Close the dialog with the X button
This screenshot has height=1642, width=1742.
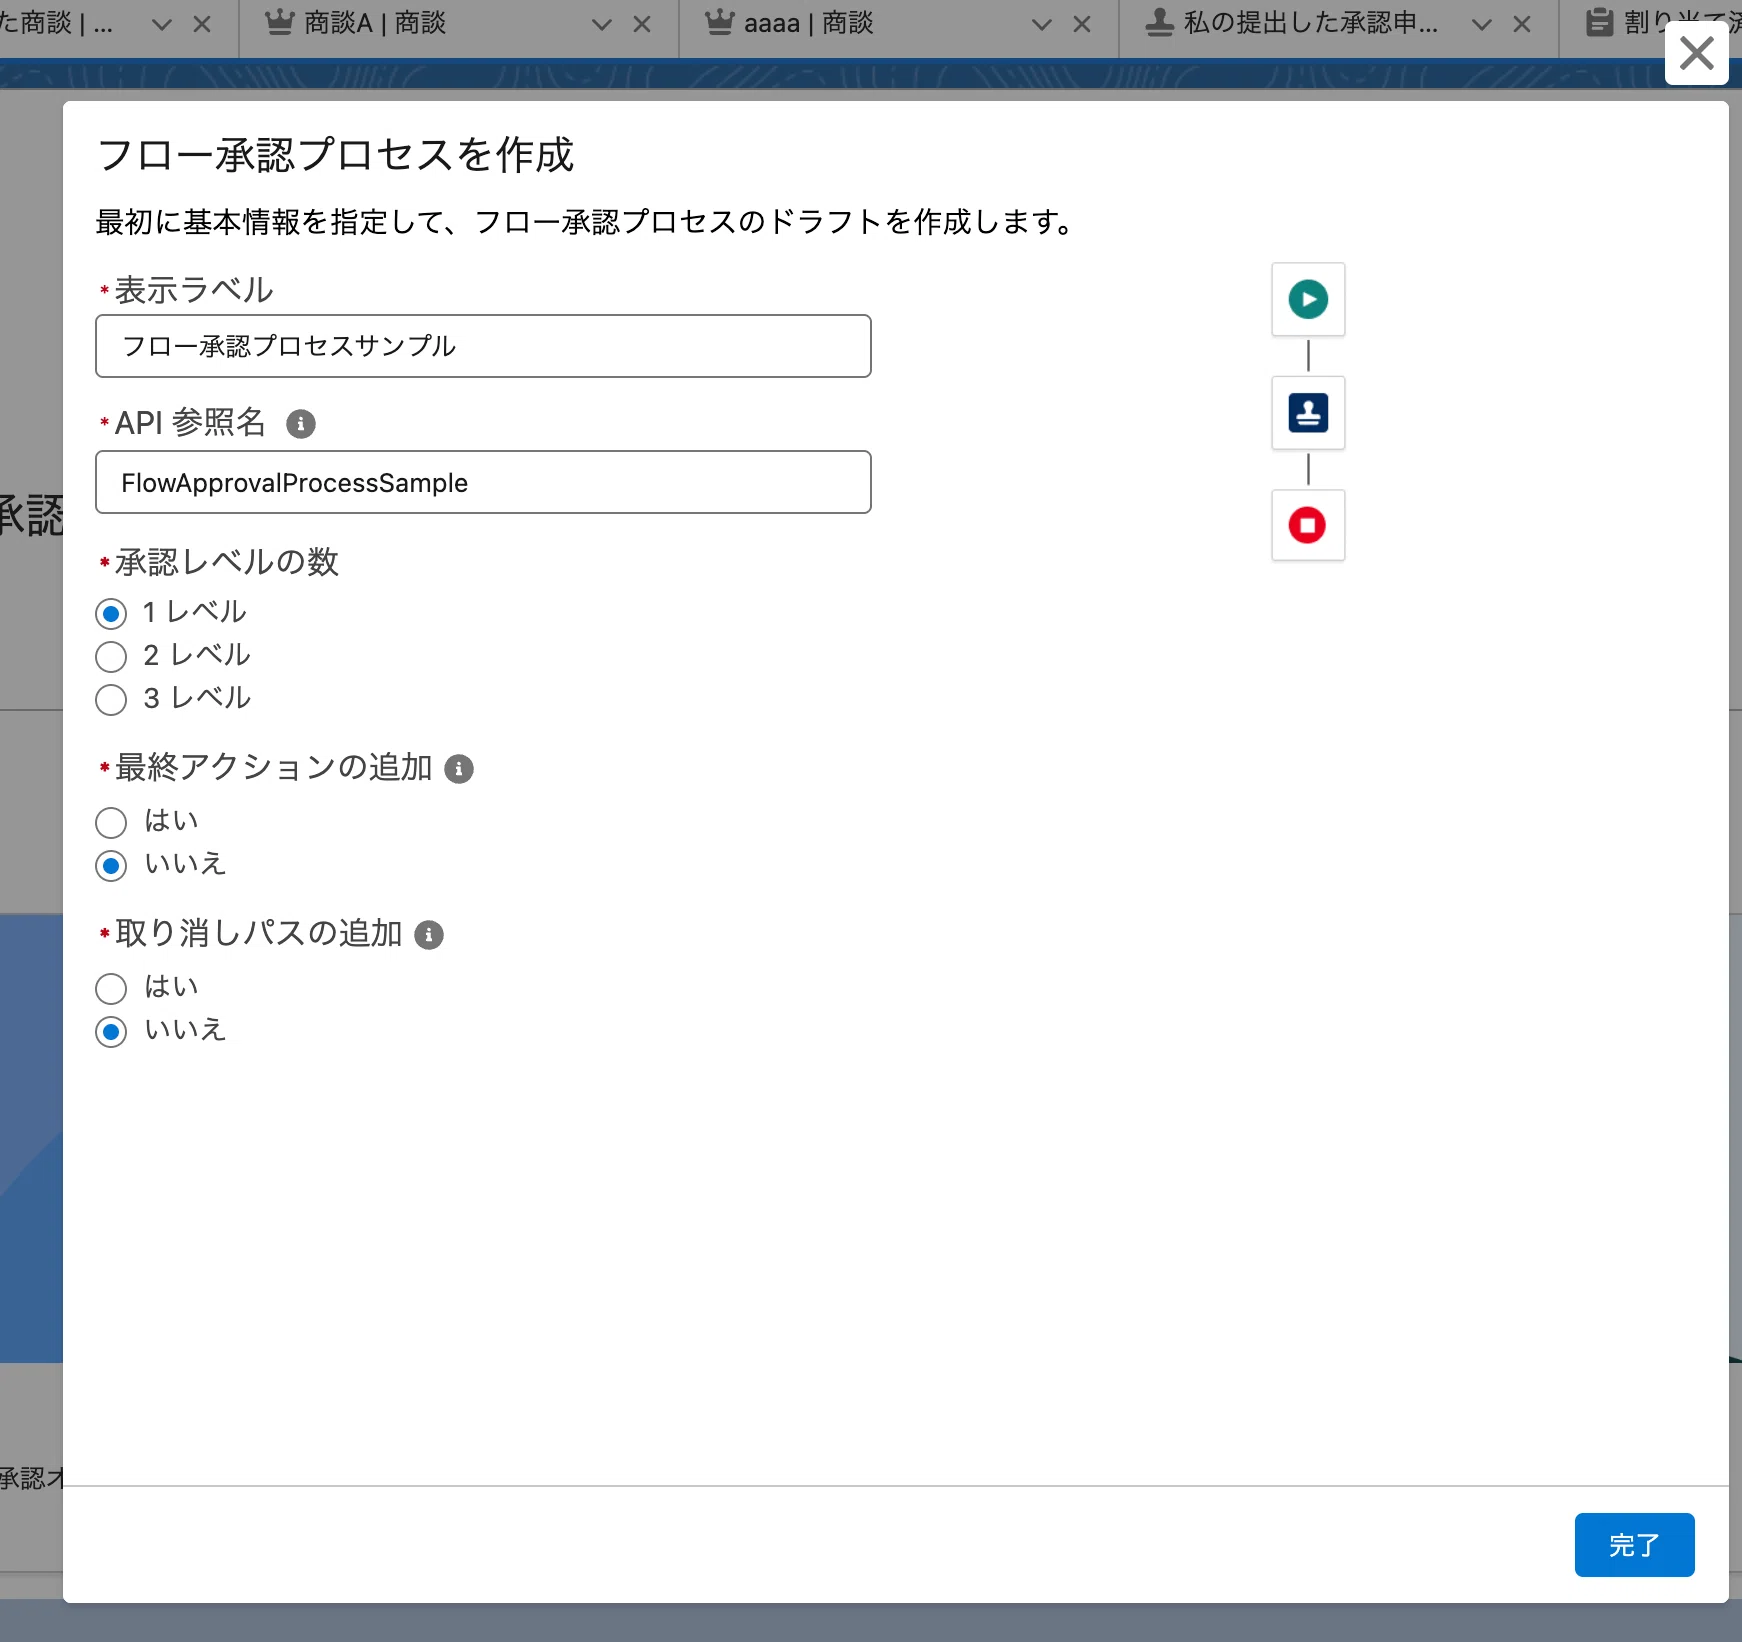(1696, 53)
